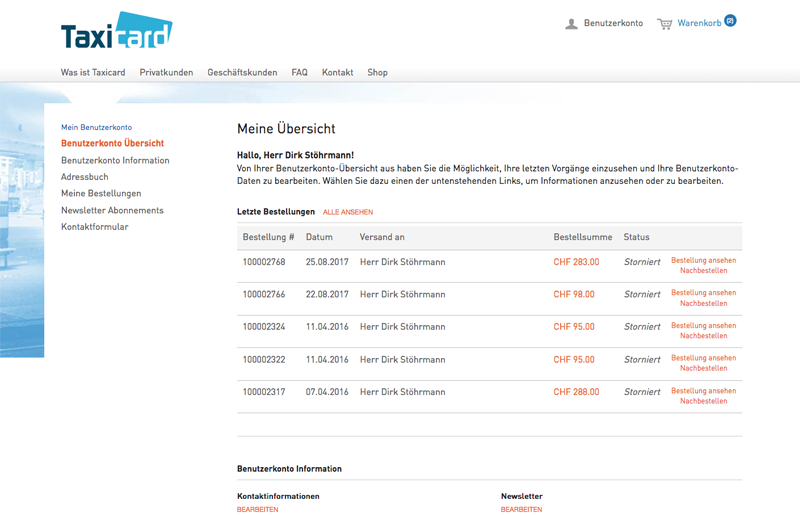800x516 pixels.
Task: Open the Warenkorb link
Action: click(699, 23)
